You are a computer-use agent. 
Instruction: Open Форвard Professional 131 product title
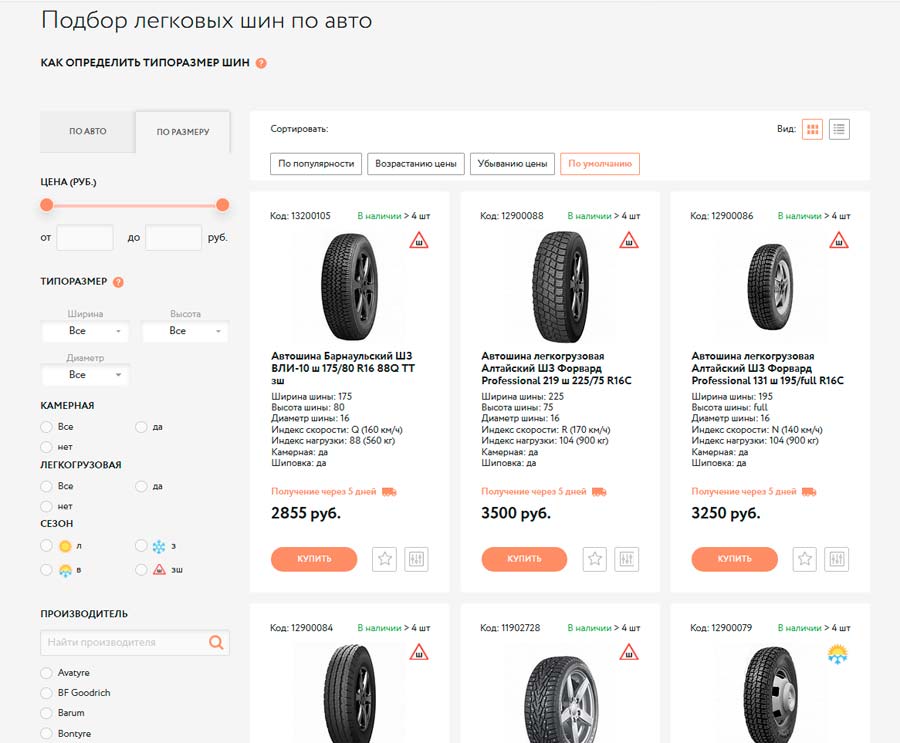click(767, 368)
